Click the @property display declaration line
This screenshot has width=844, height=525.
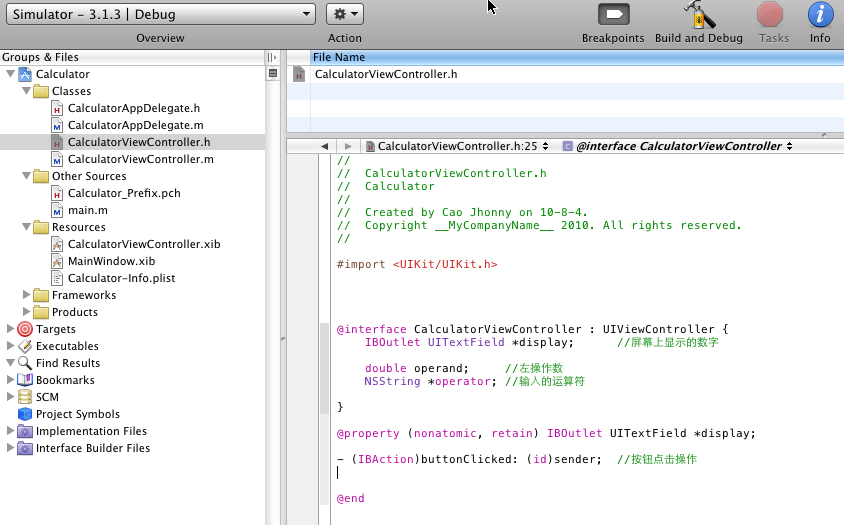pyautogui.click(x=546, y=433)
